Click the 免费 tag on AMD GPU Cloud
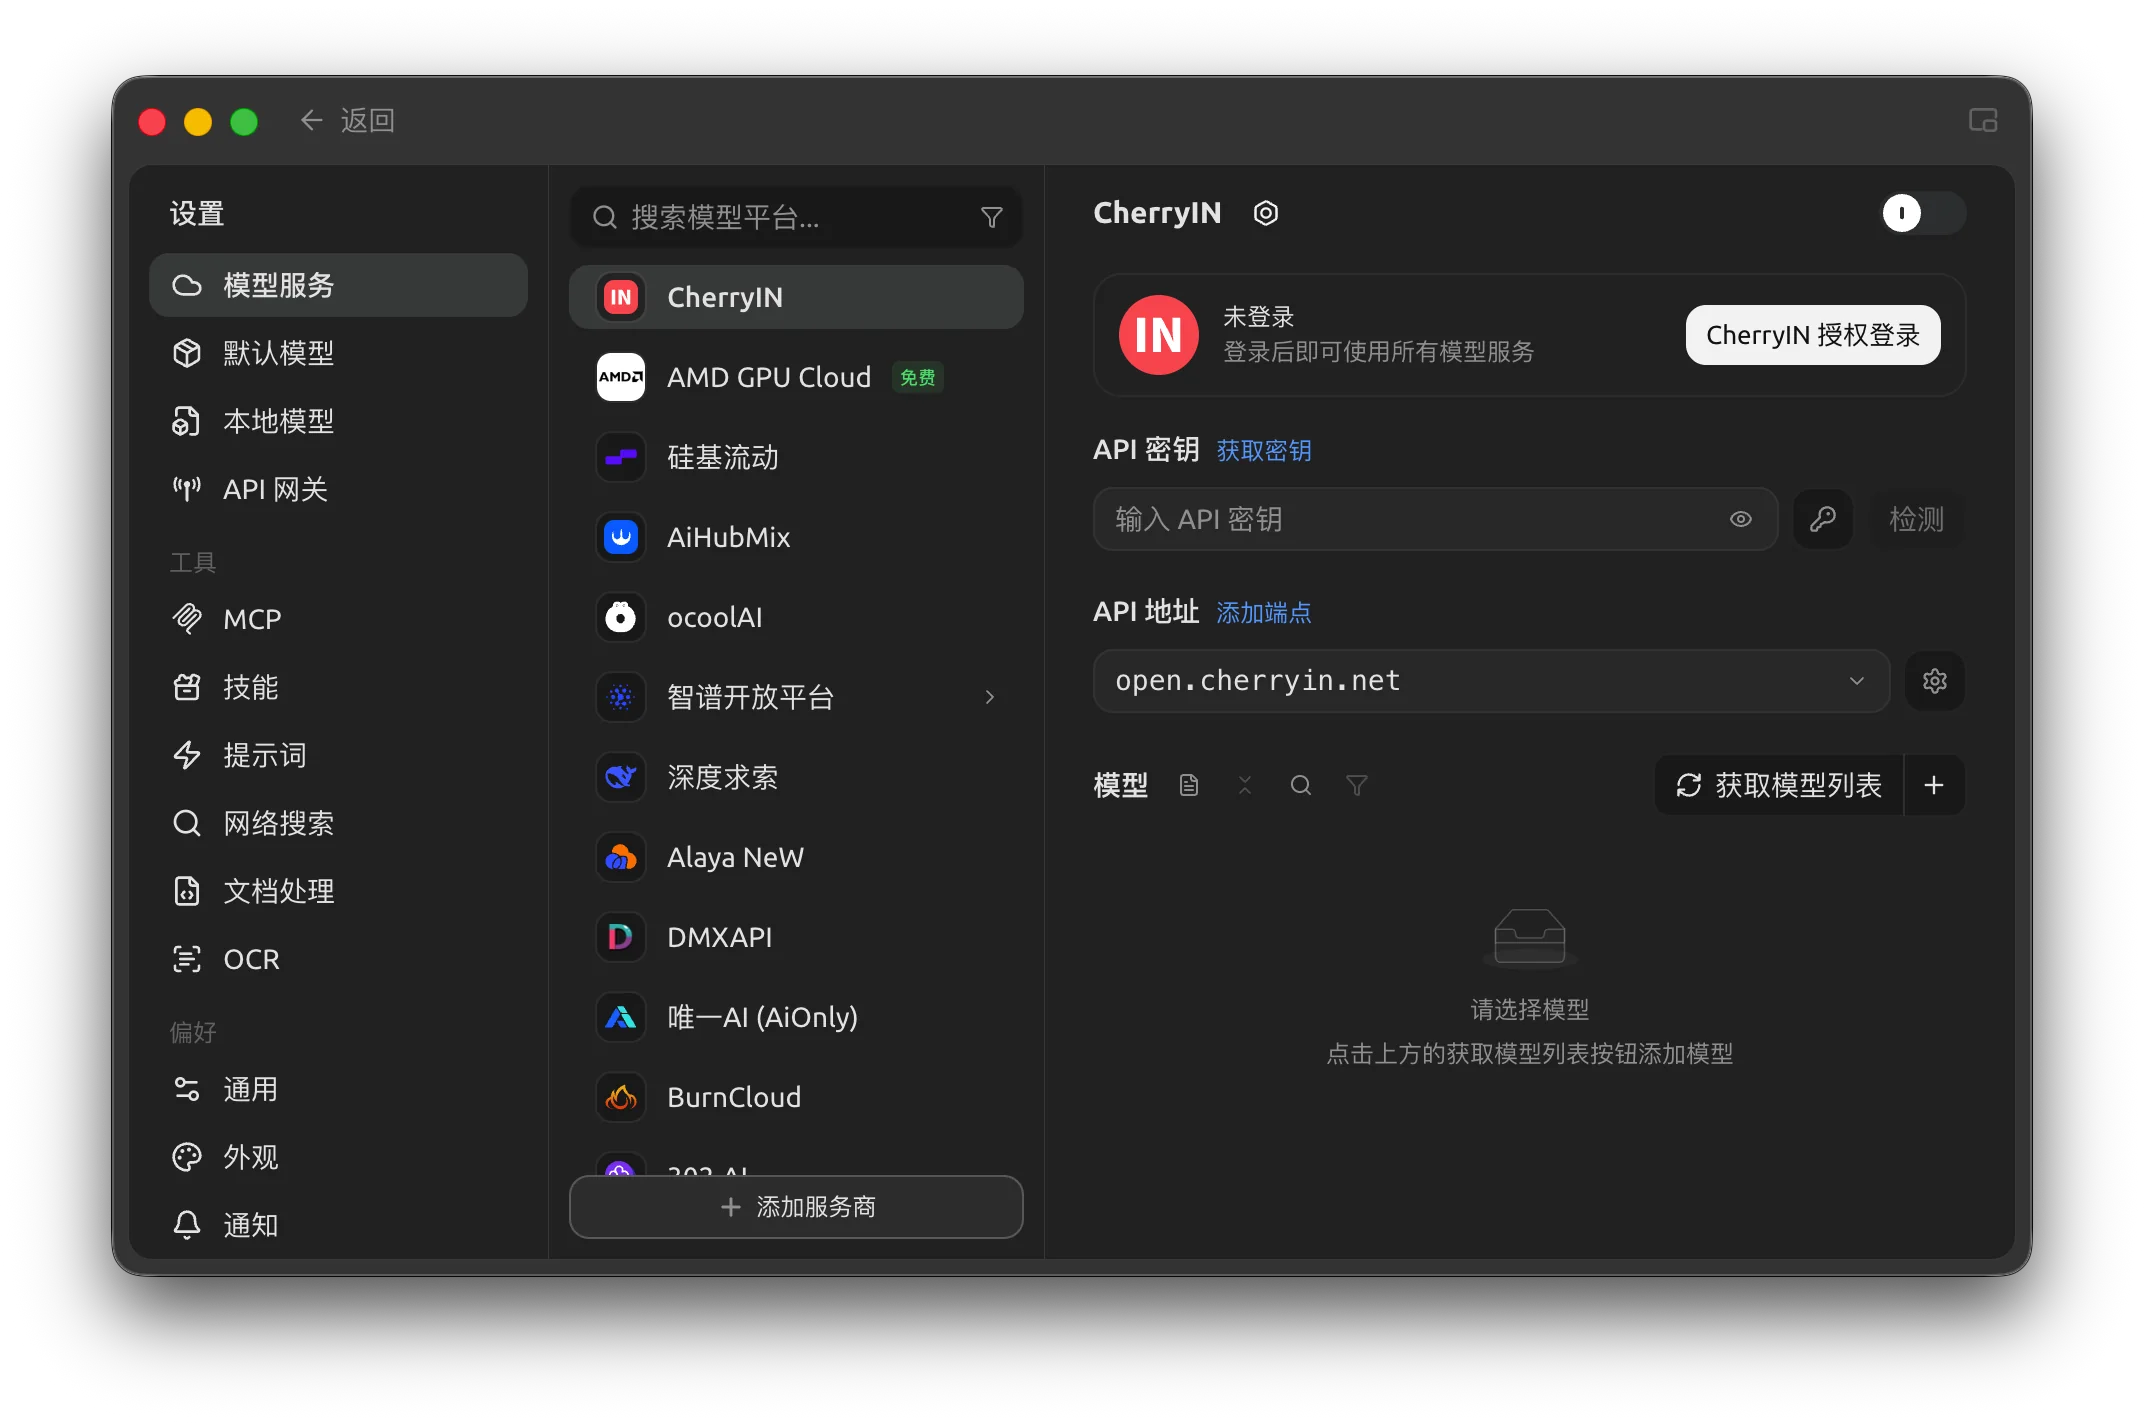2144x1424 pixels. pos(917,378)
